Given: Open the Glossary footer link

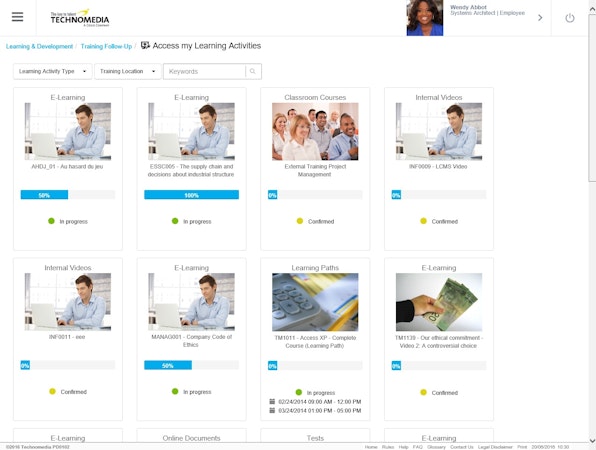Looking at the screenshot, I should coord(436,447).
